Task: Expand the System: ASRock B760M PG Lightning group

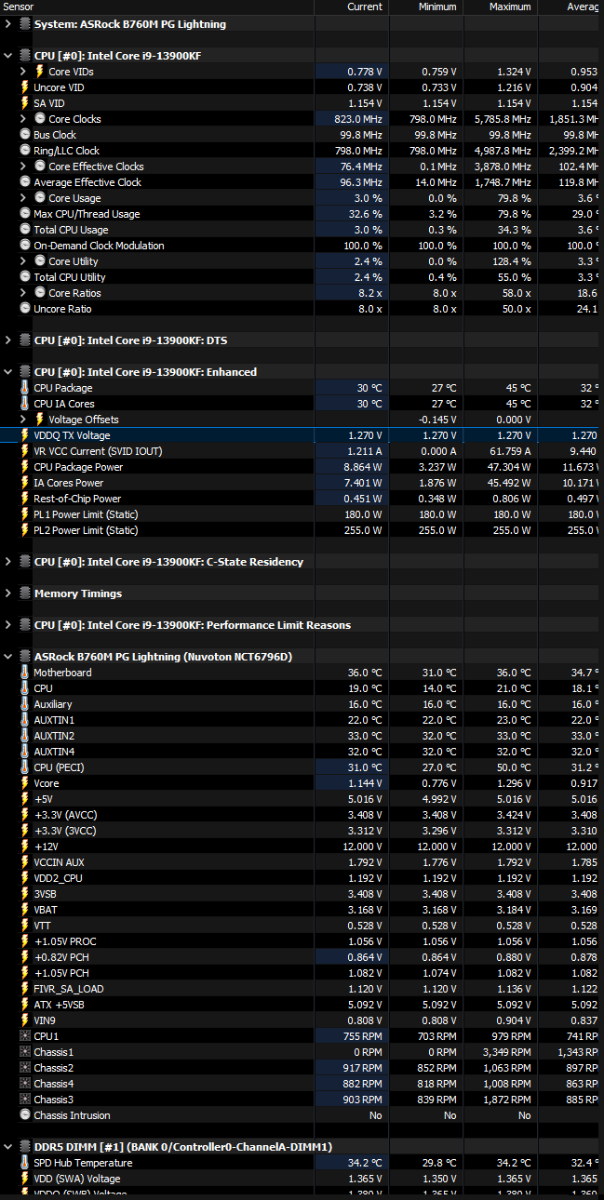Action: pyautogui.click(x=9, y=24)
